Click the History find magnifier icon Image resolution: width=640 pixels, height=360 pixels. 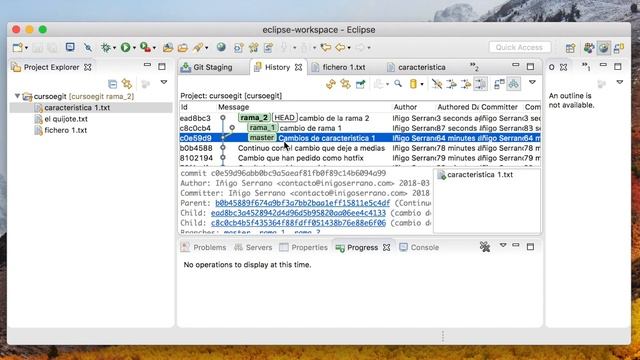[x=398, y=84]
